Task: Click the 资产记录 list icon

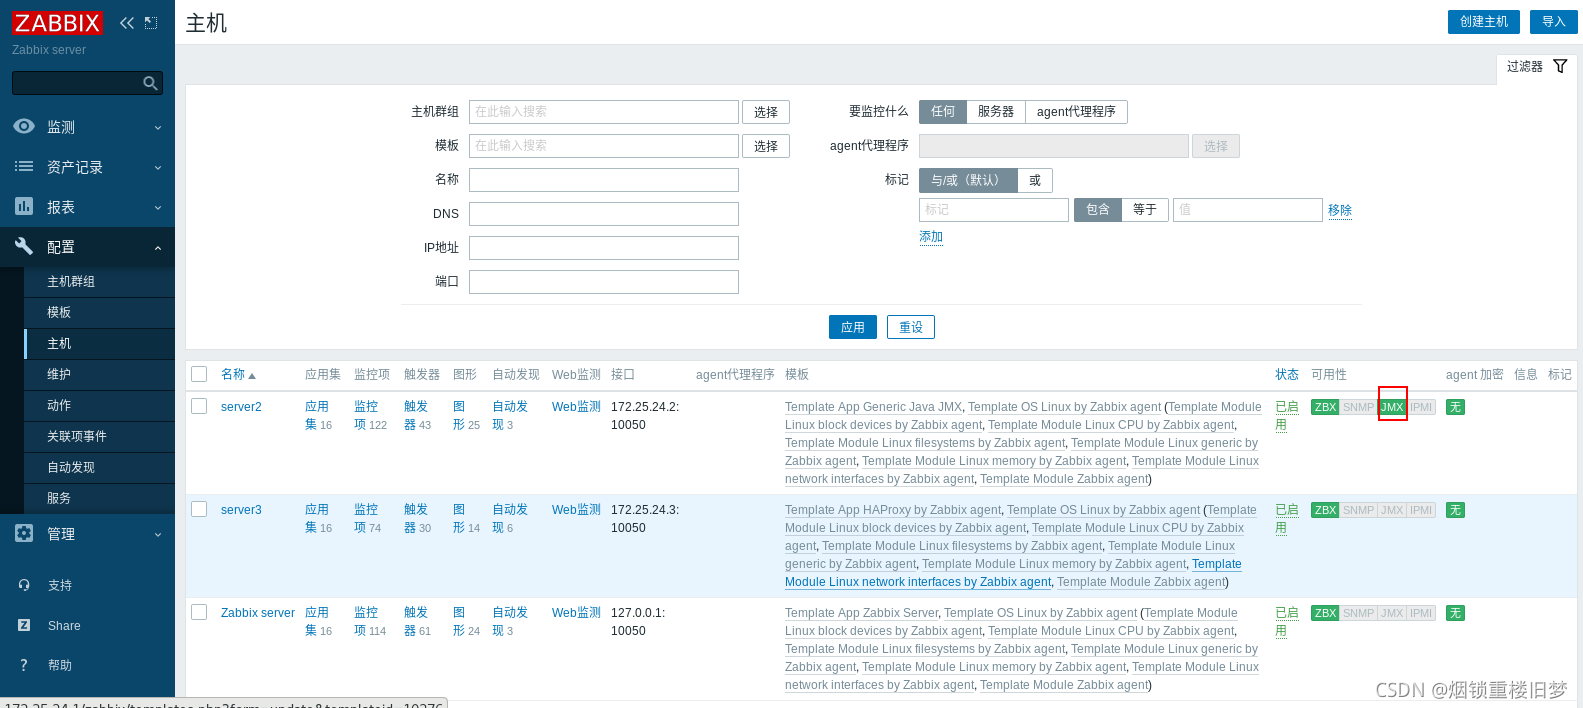Action: pyautogui.click(x=24, y=166)
